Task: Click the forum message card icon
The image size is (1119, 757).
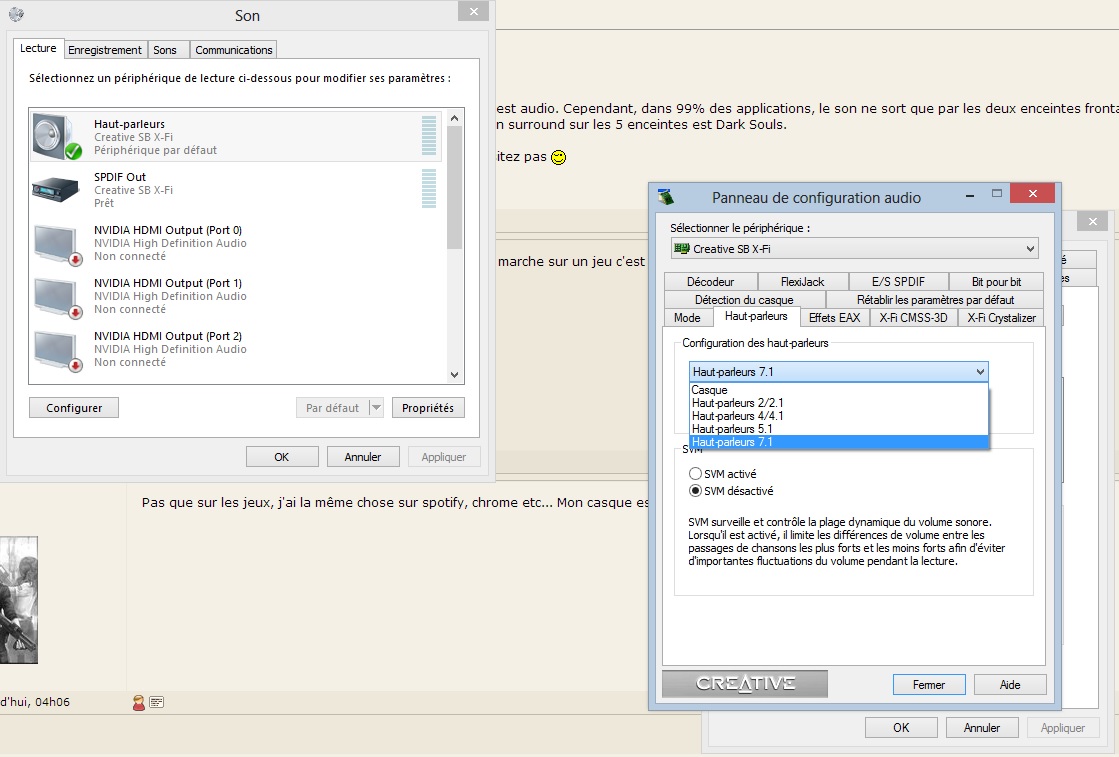Action: pos(157,702)
